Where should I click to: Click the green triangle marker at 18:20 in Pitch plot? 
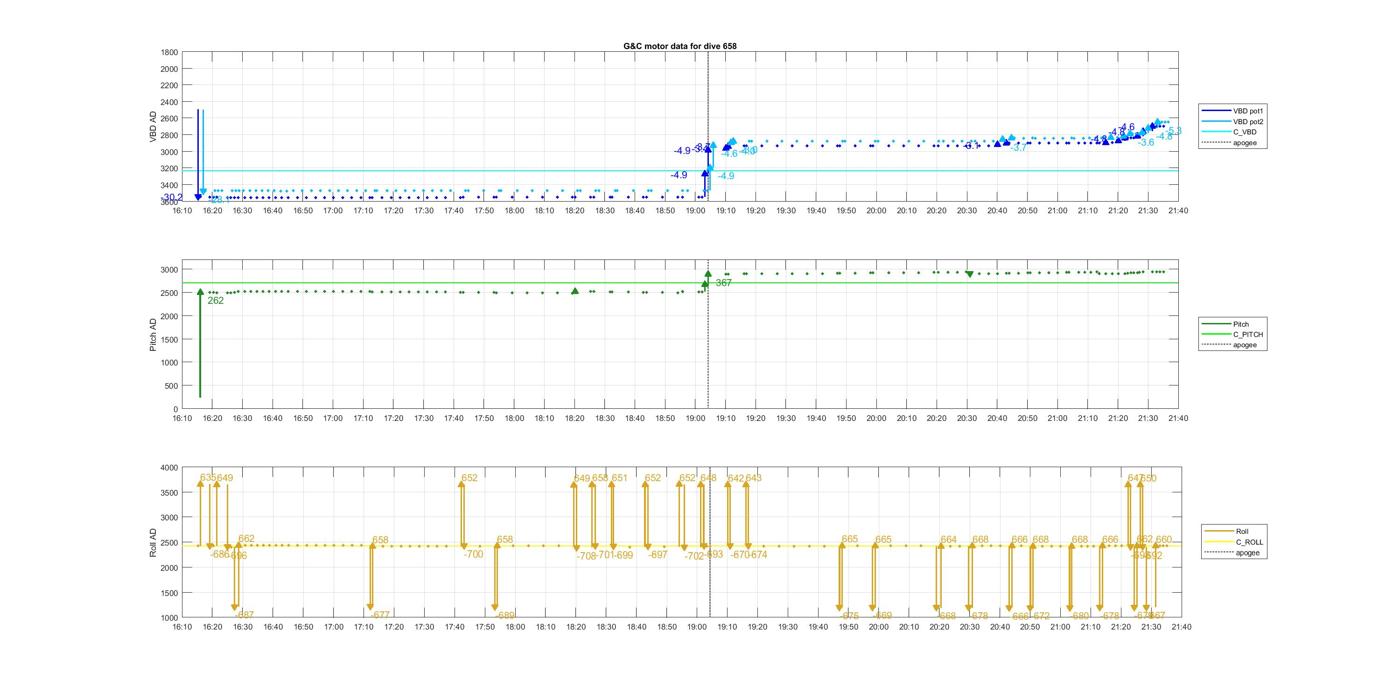point(575,291)
